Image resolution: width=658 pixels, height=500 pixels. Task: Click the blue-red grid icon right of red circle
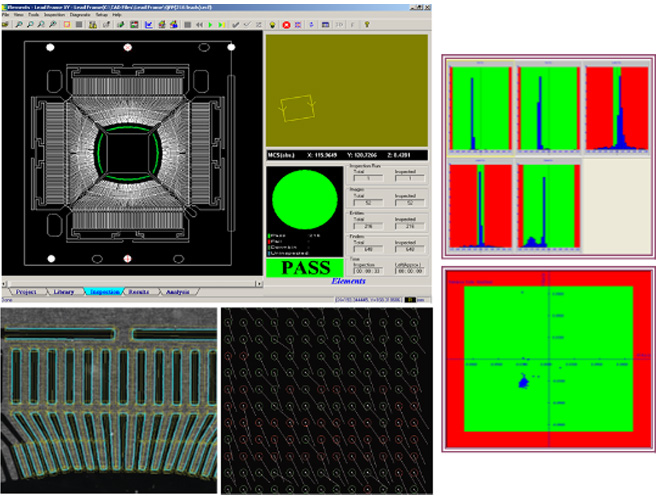click(x=298, y=25)
